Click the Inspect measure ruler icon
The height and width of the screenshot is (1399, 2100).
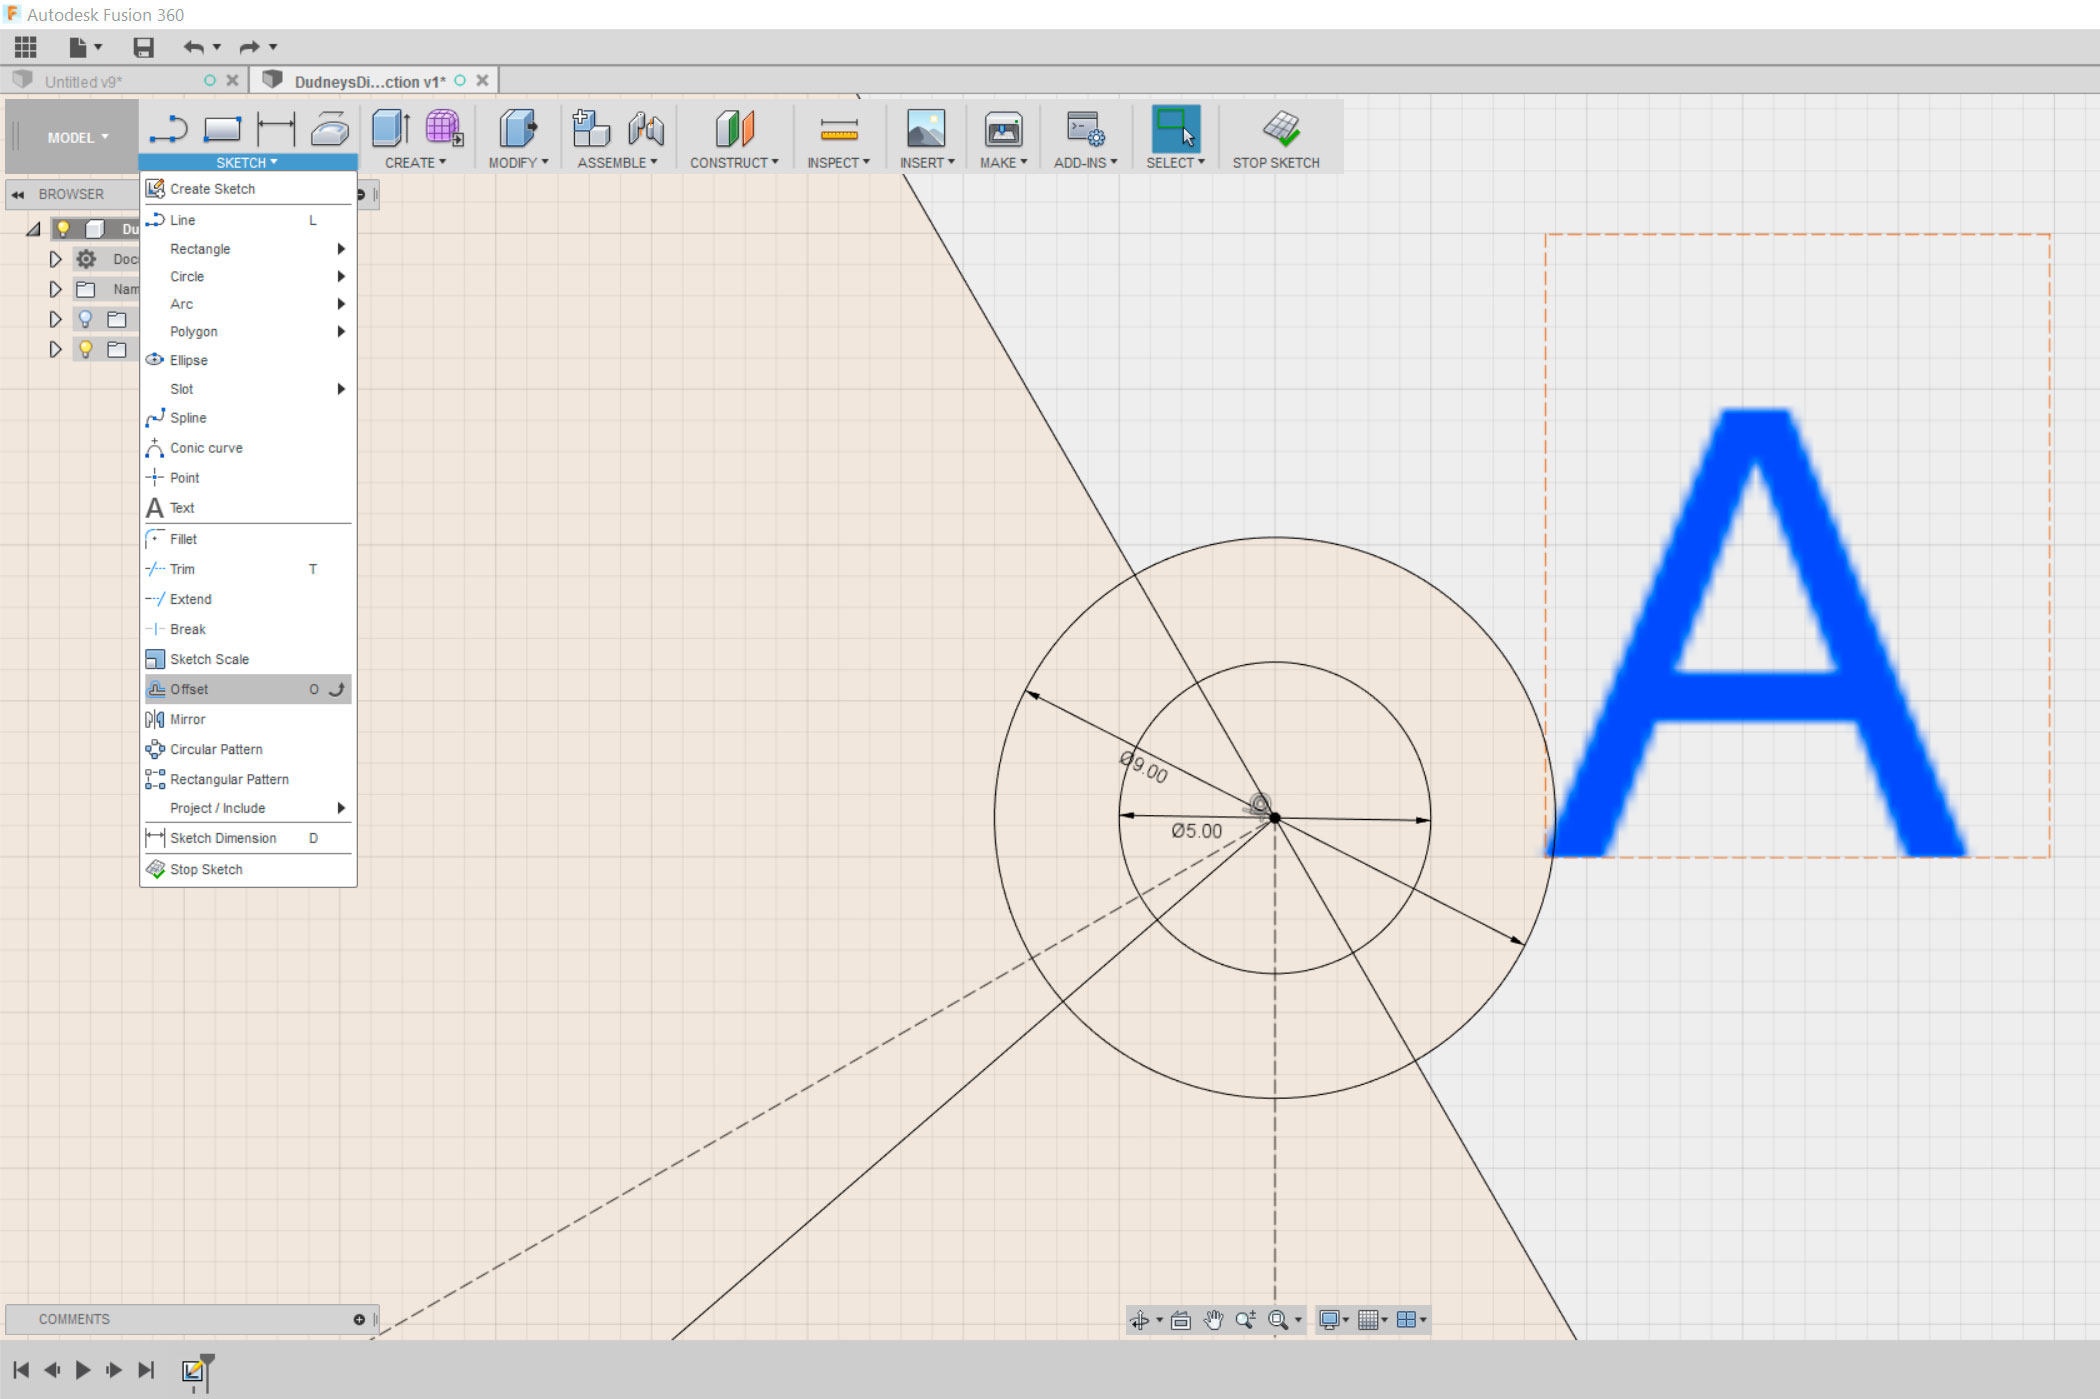tap(839, 129)
